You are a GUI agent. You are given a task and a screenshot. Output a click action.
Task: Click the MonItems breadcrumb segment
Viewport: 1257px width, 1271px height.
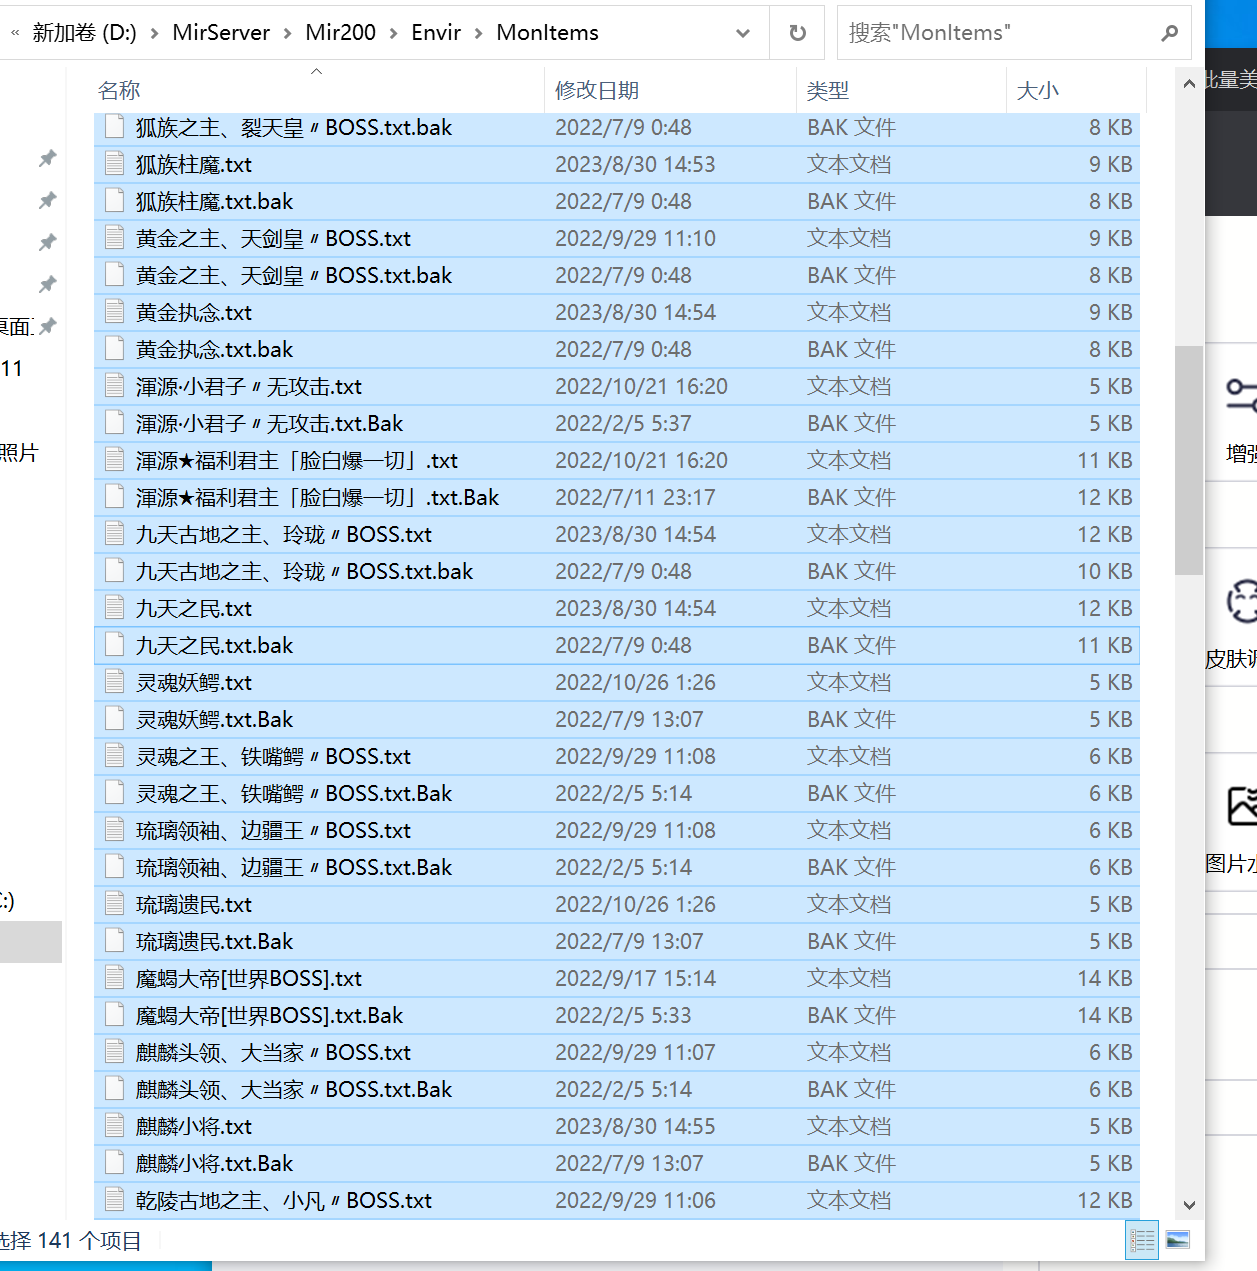click(x=547, y=33)
